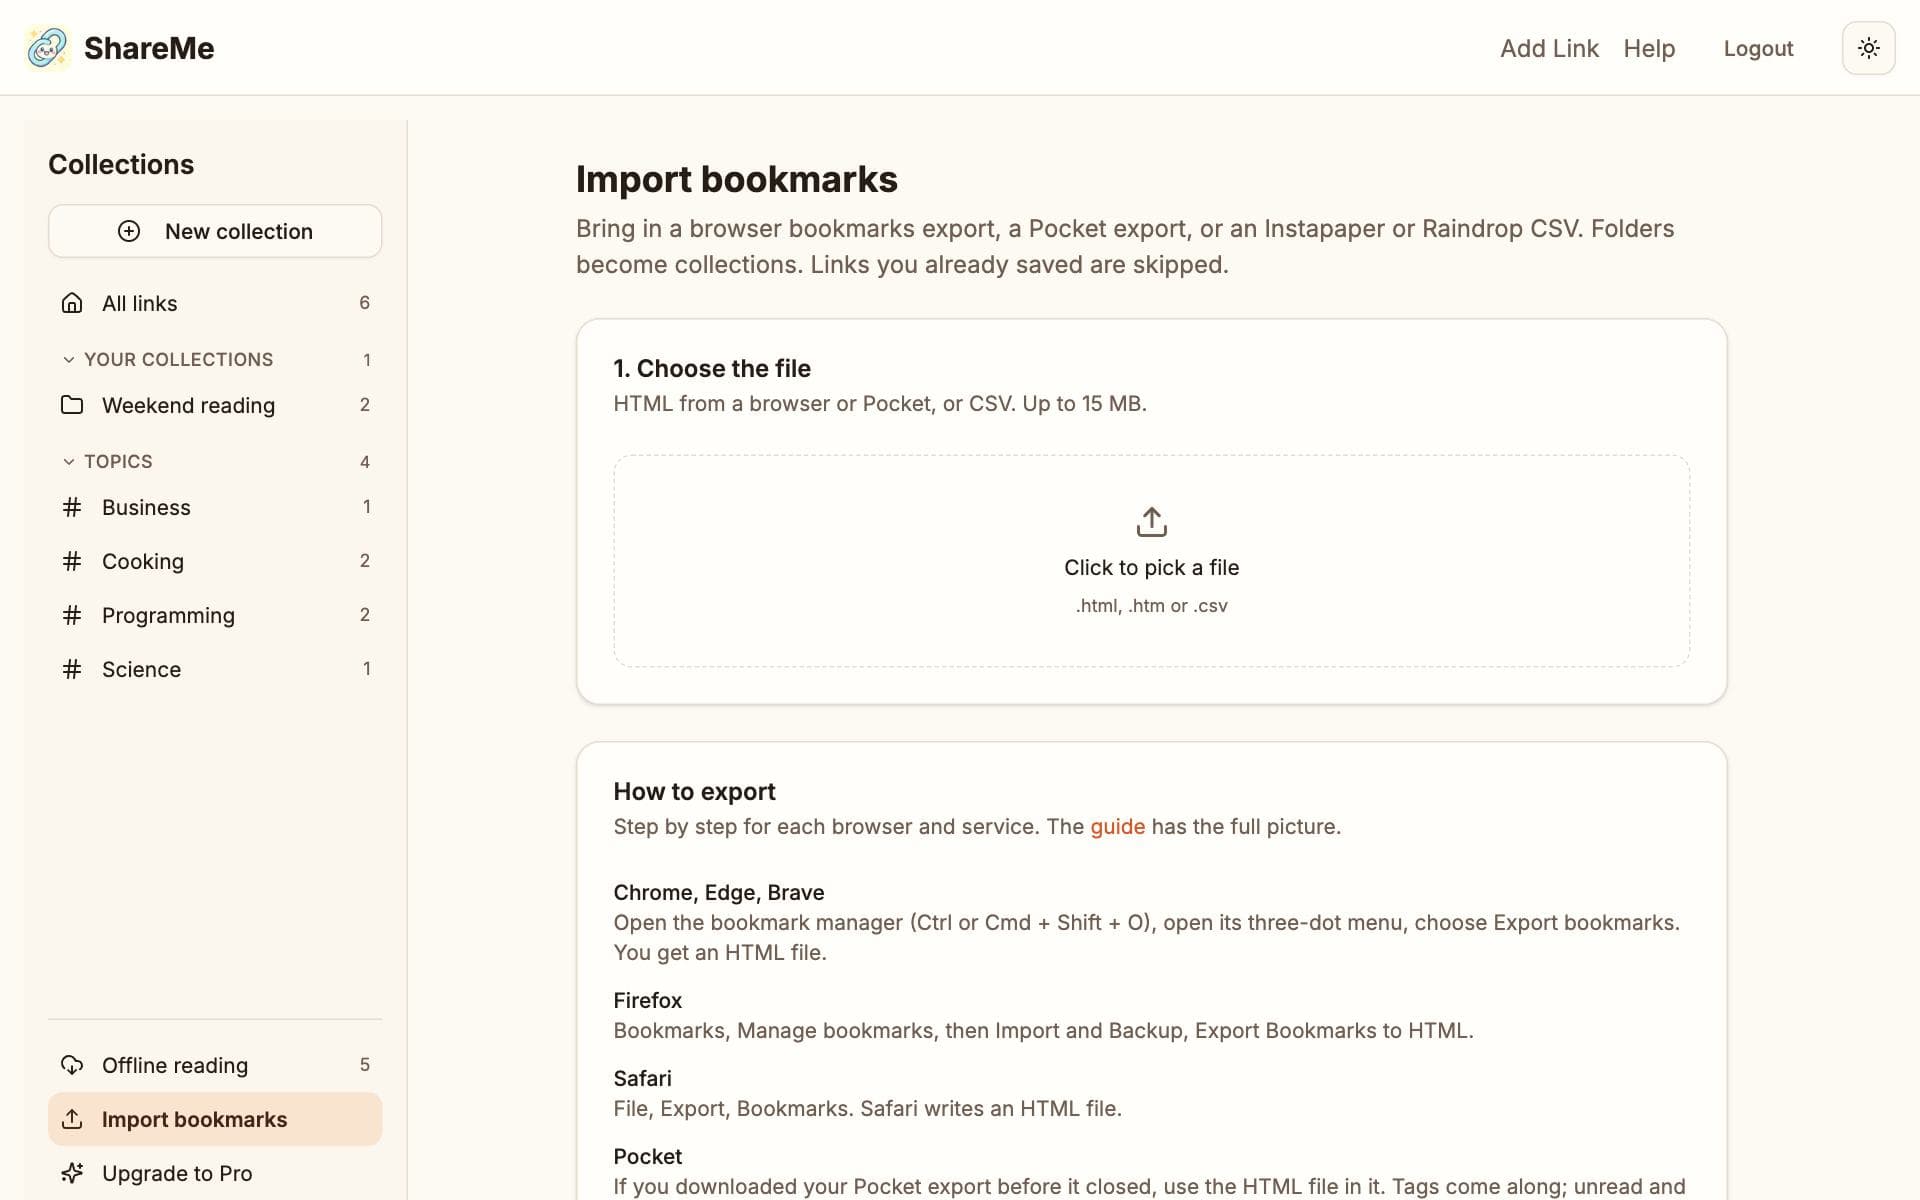Toggle the light/dark theme sun button
Screen dimensions: 1920x1200
pyautogui.click(x=1868, y=48)
